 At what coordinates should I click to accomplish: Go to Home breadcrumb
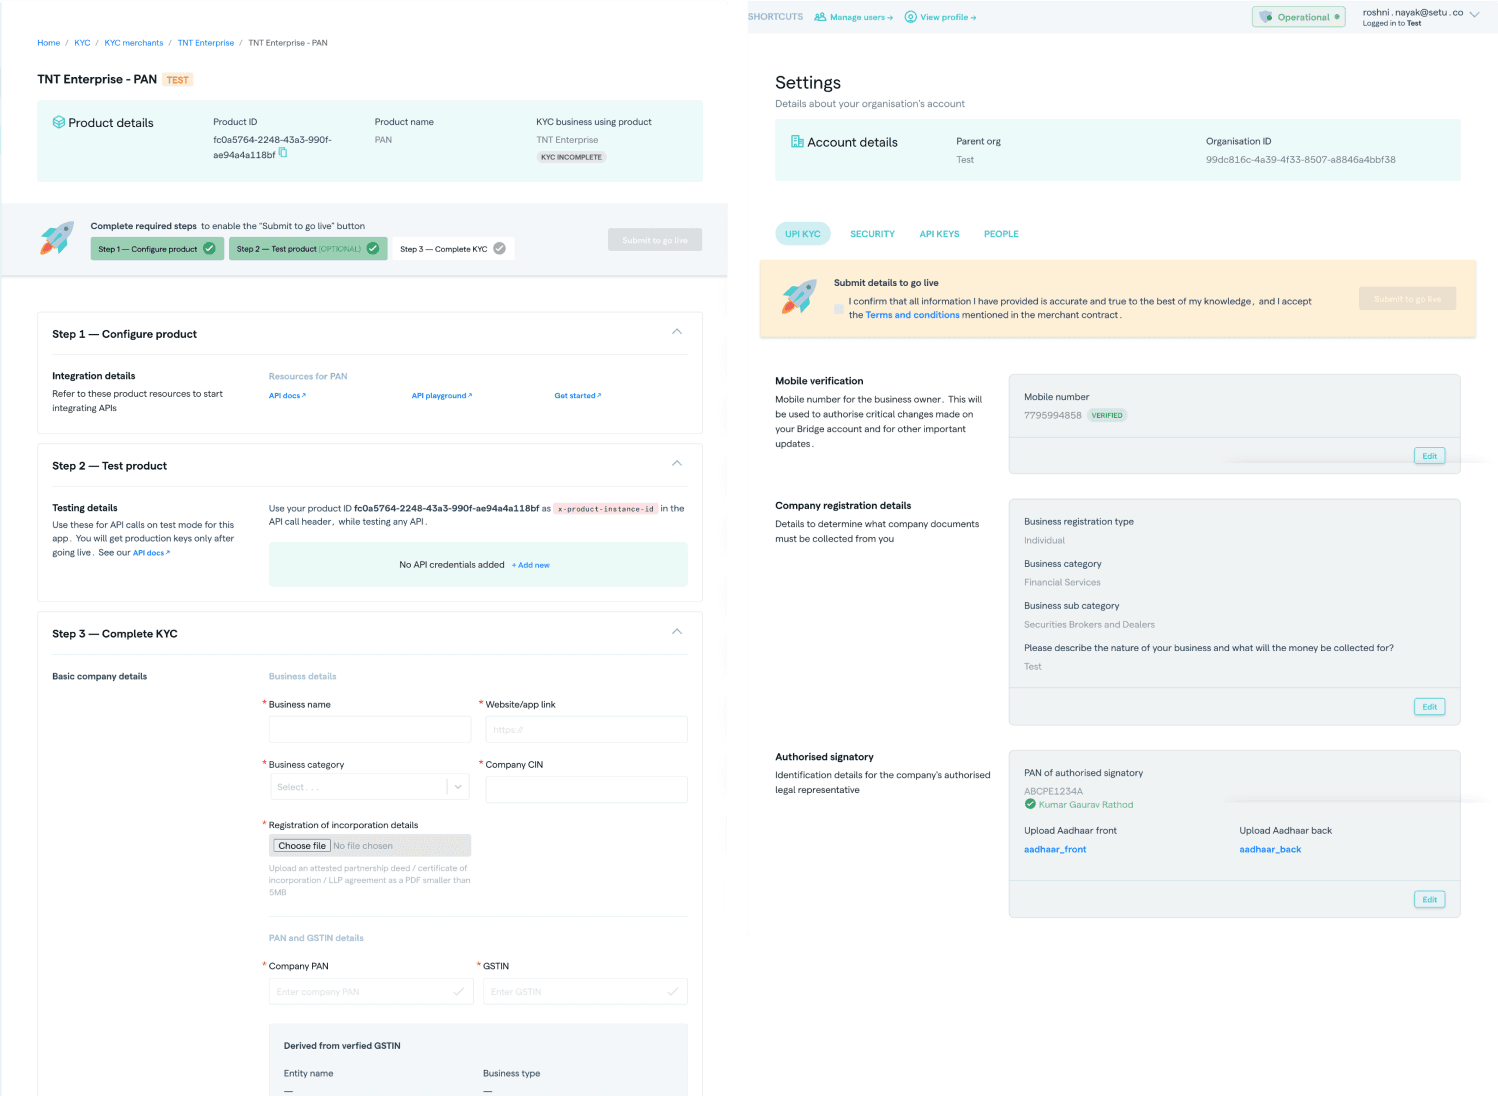pyautogui.click(x=48, y=43)
